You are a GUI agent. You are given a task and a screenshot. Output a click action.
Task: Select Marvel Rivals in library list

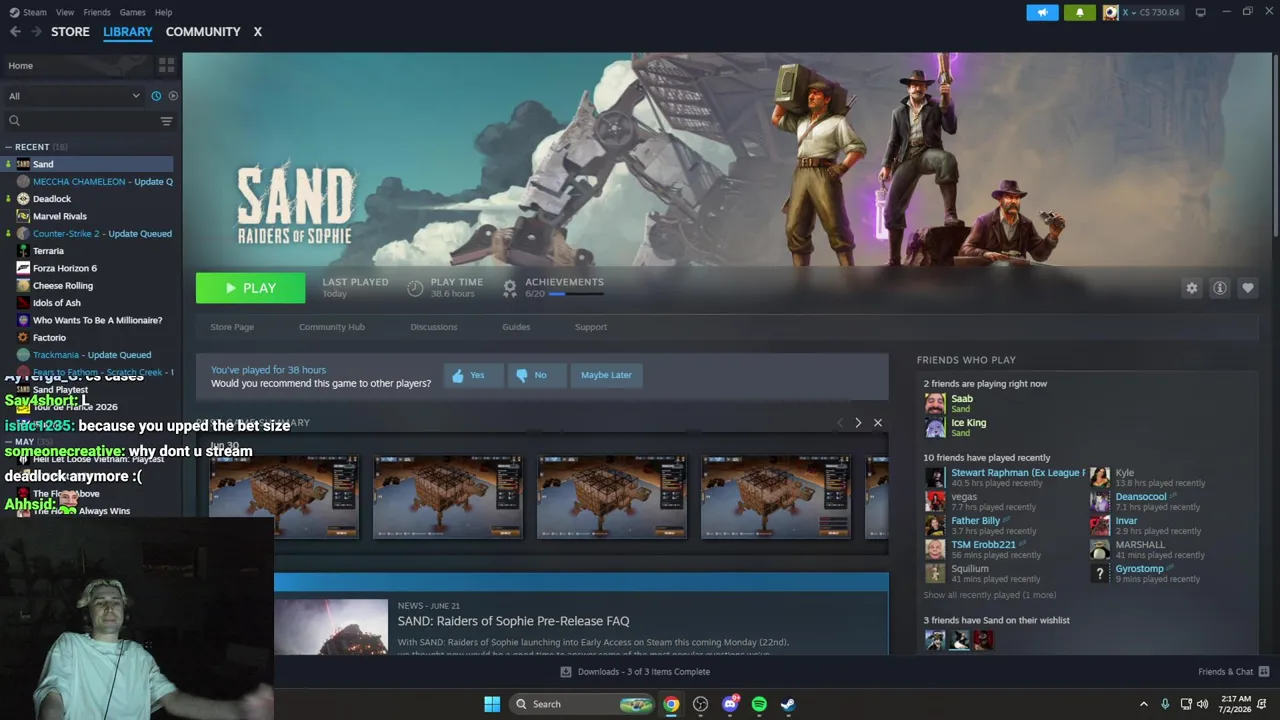(60, 216)
